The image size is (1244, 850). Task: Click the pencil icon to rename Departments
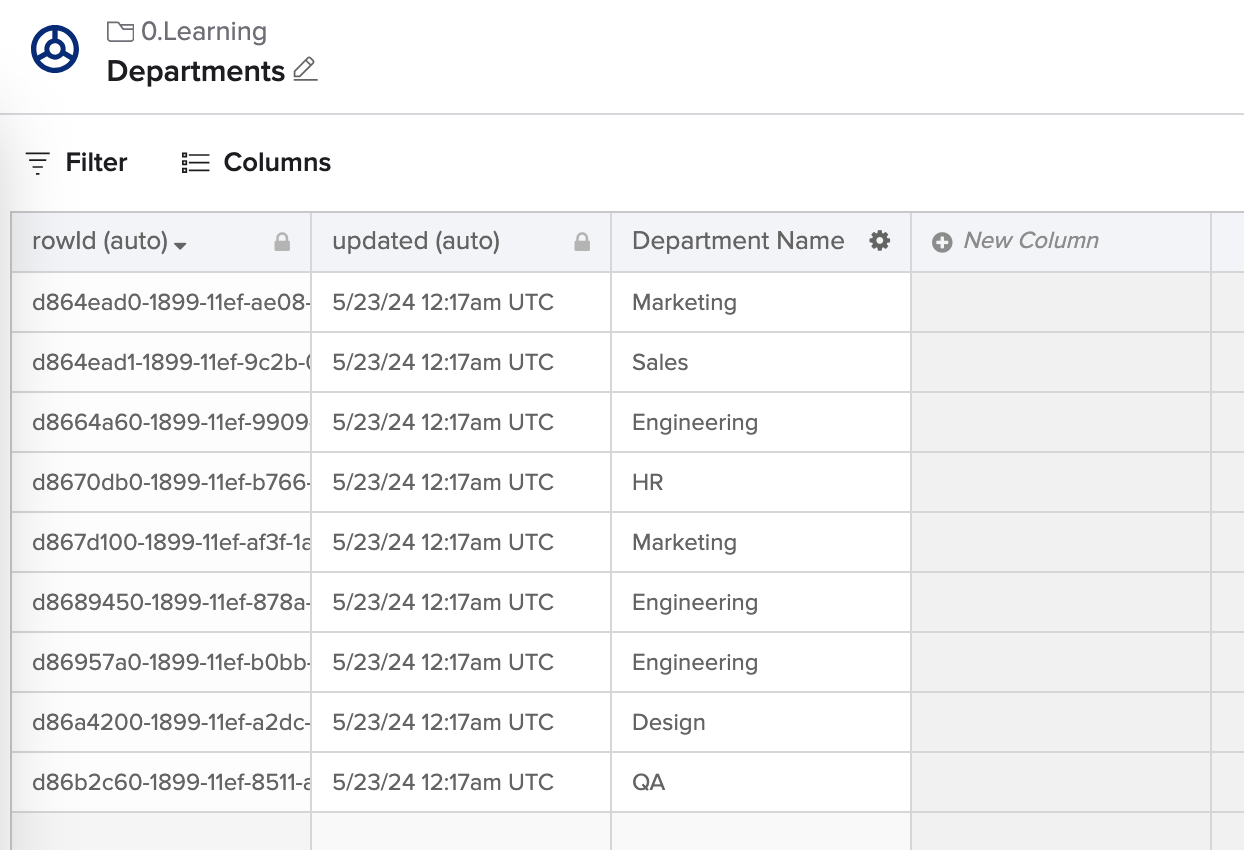[x=305, y=70]
